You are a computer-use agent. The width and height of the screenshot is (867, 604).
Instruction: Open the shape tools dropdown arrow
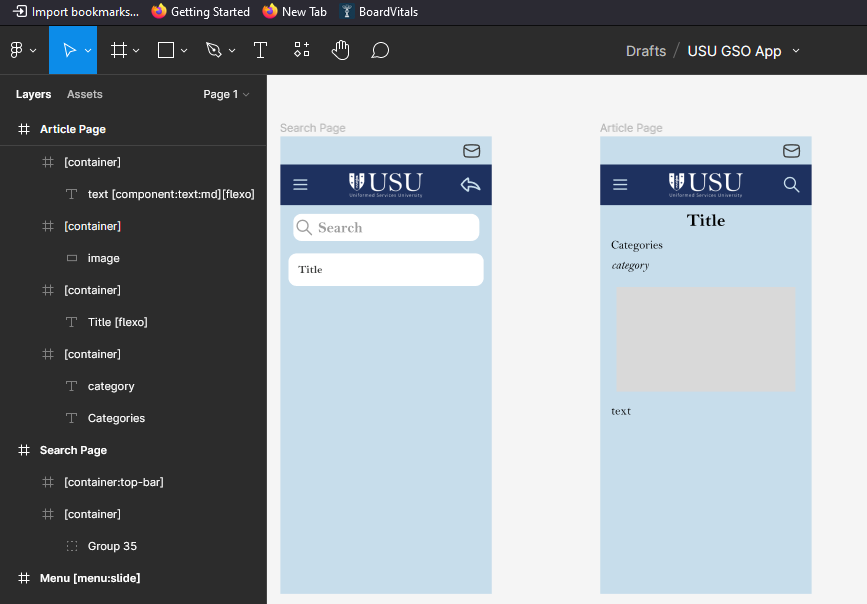pos(184,50)
